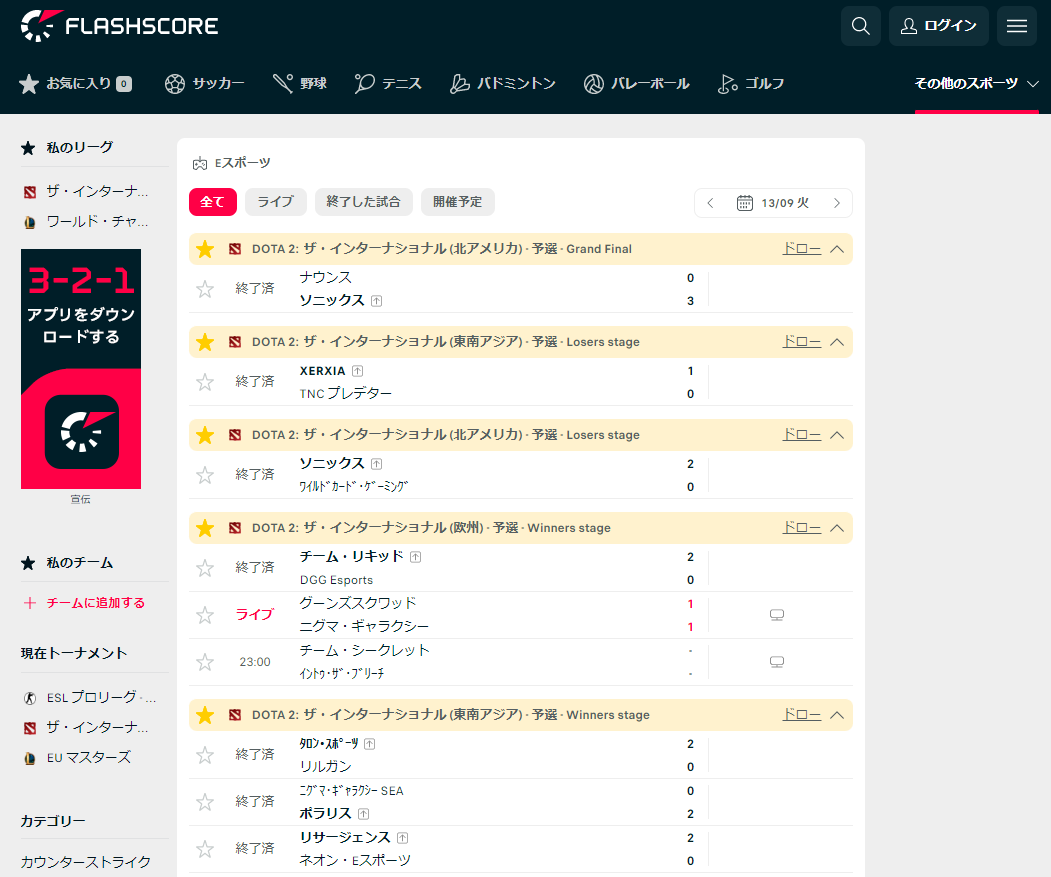
Task: Select the ゴルフ sport icon
Action: point(728,84)
